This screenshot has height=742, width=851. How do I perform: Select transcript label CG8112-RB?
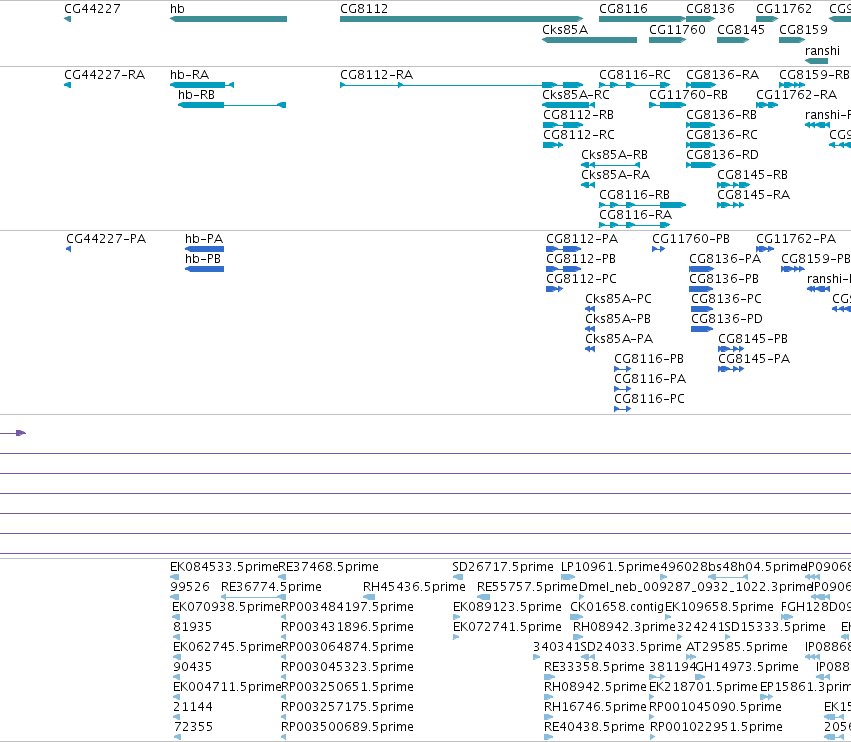pos(579,115)
